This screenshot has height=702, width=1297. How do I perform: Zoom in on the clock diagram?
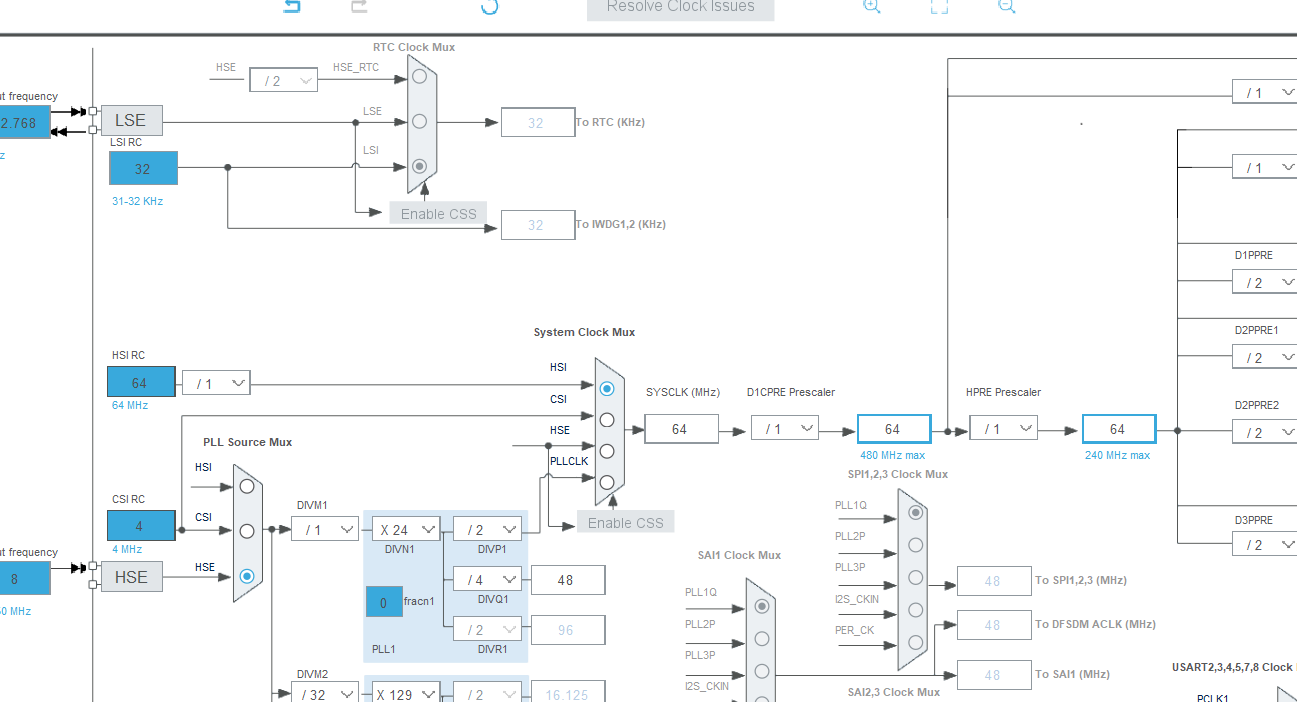point(872,6)
